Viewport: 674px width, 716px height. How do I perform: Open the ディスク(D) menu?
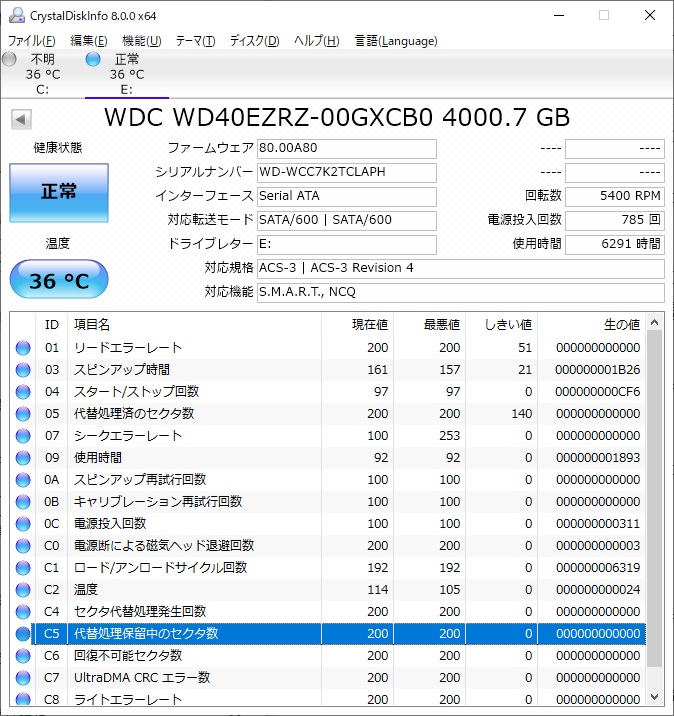254,41
